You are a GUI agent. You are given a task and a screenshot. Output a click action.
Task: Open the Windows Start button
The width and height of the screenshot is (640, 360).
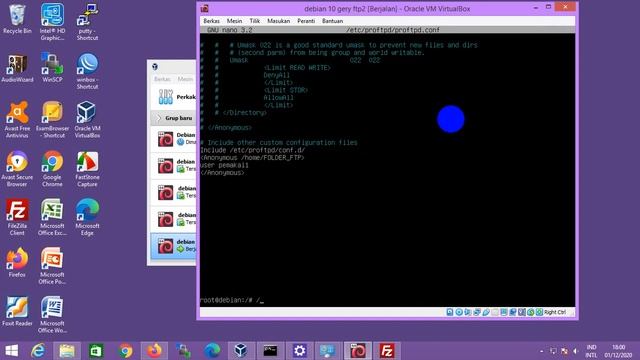coord(11,351)
